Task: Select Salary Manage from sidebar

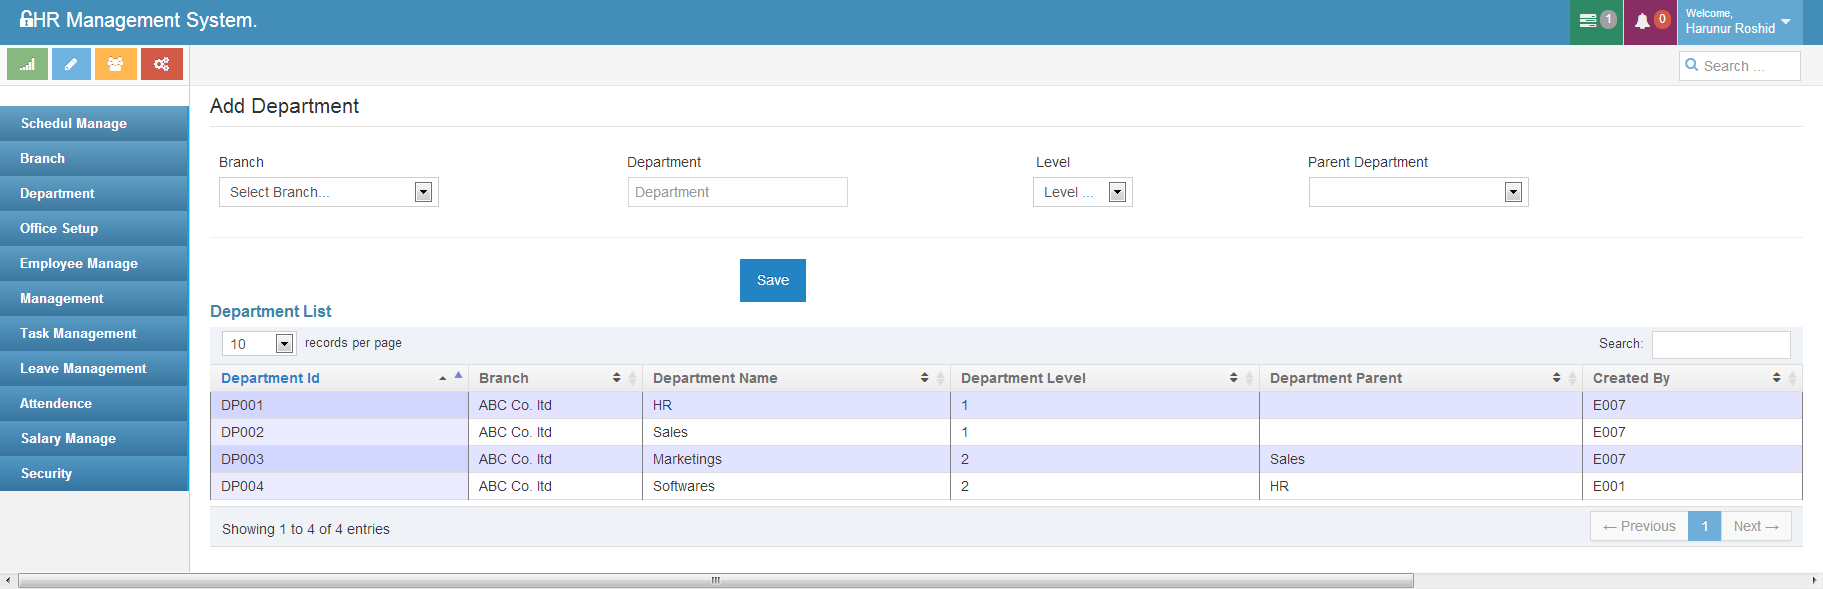Action: click(x=68, y=439)
